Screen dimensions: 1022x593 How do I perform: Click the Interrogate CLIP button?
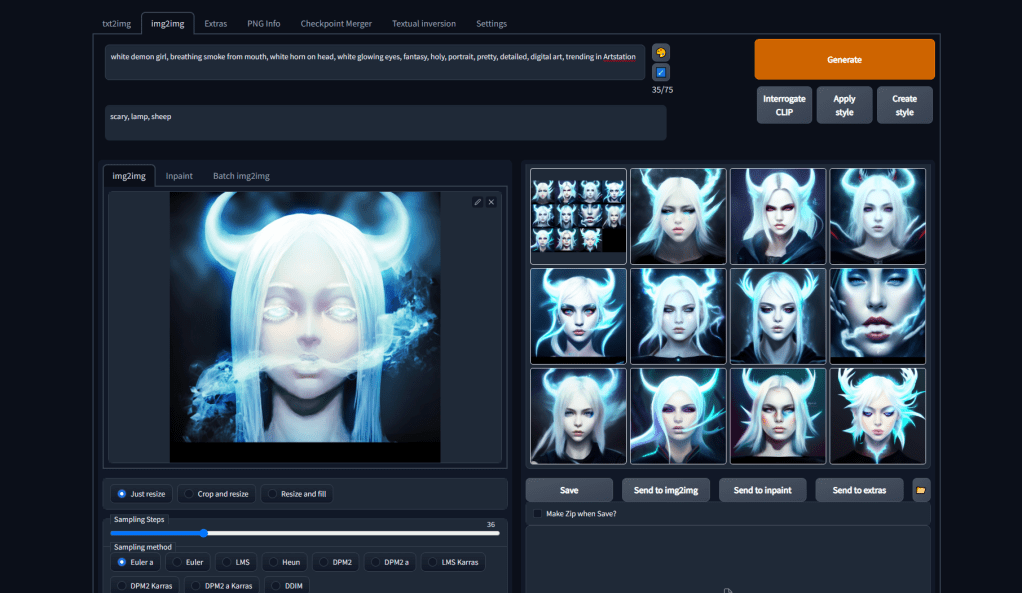coord(784,105)
